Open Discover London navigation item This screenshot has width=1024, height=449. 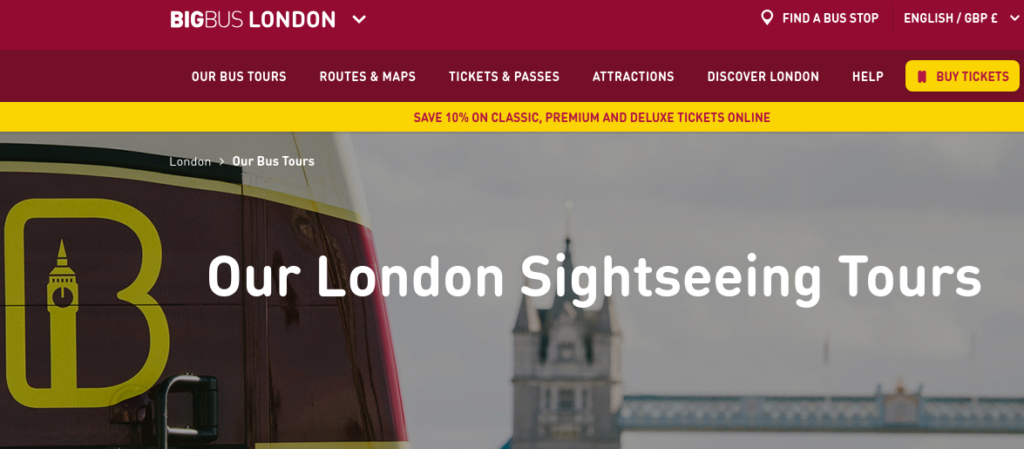(x=763, y=76)
